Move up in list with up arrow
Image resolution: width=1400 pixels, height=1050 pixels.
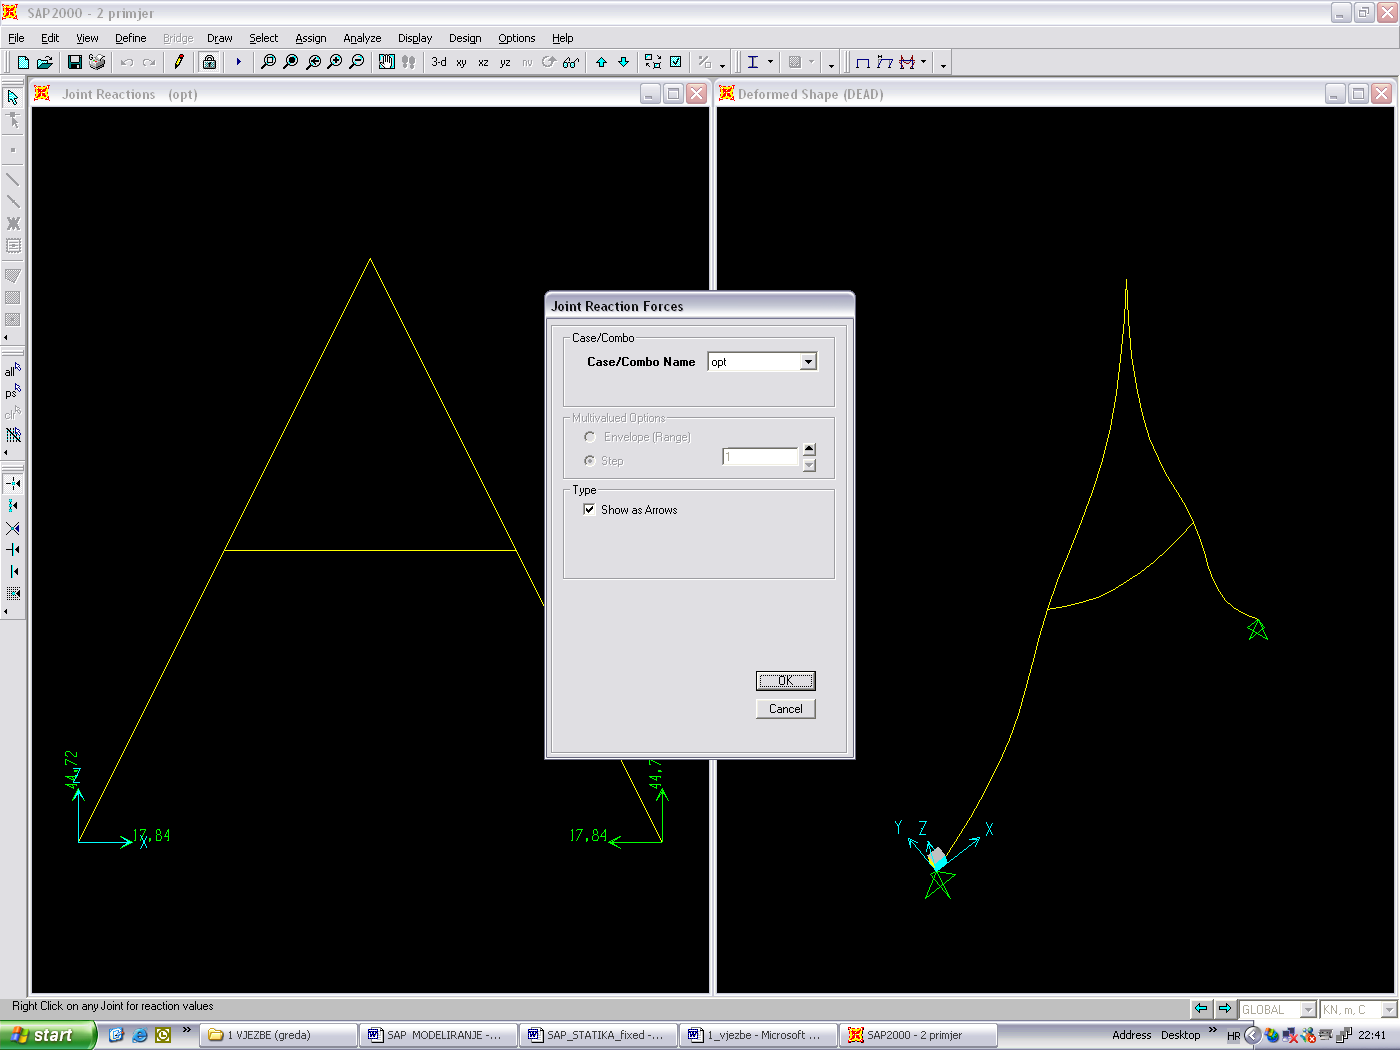(x=601, y=62)
